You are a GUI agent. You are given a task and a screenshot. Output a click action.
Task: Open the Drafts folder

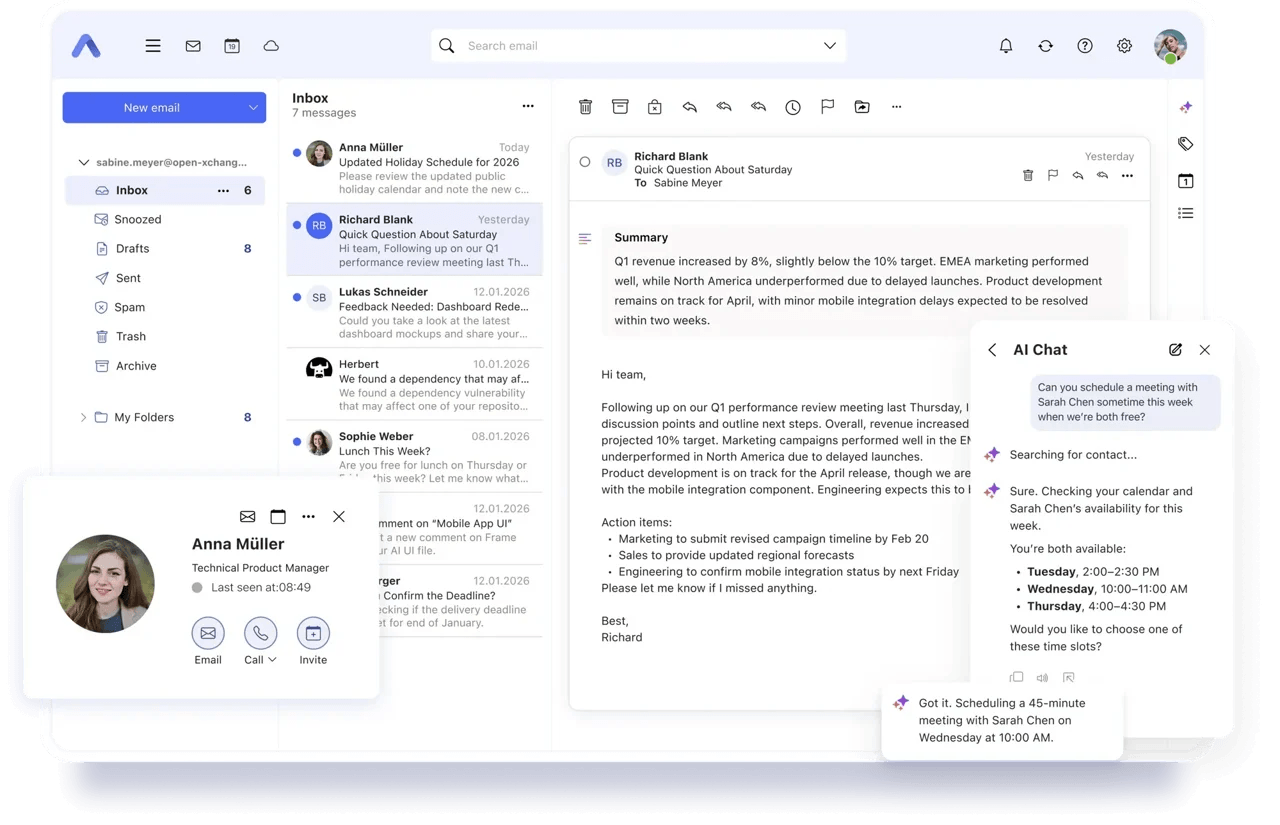coord(165,248)
